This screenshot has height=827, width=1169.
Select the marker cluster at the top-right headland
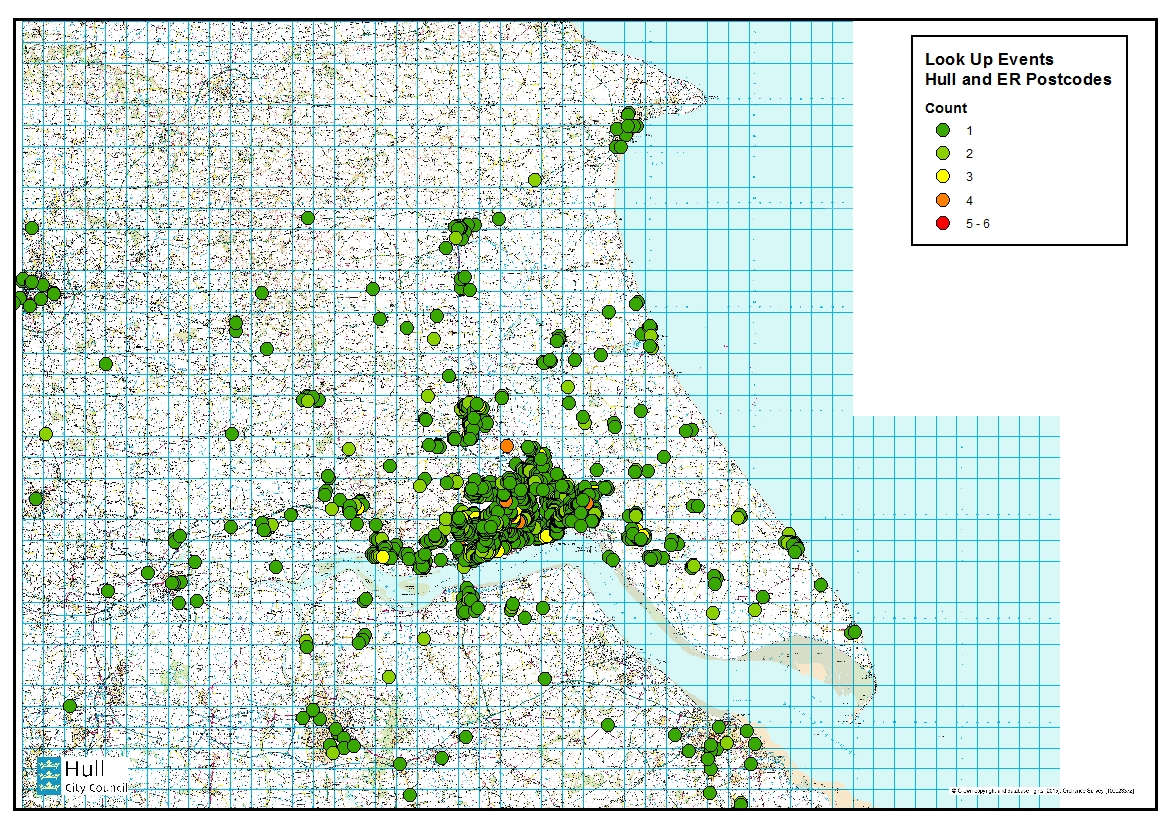(626, 128)
